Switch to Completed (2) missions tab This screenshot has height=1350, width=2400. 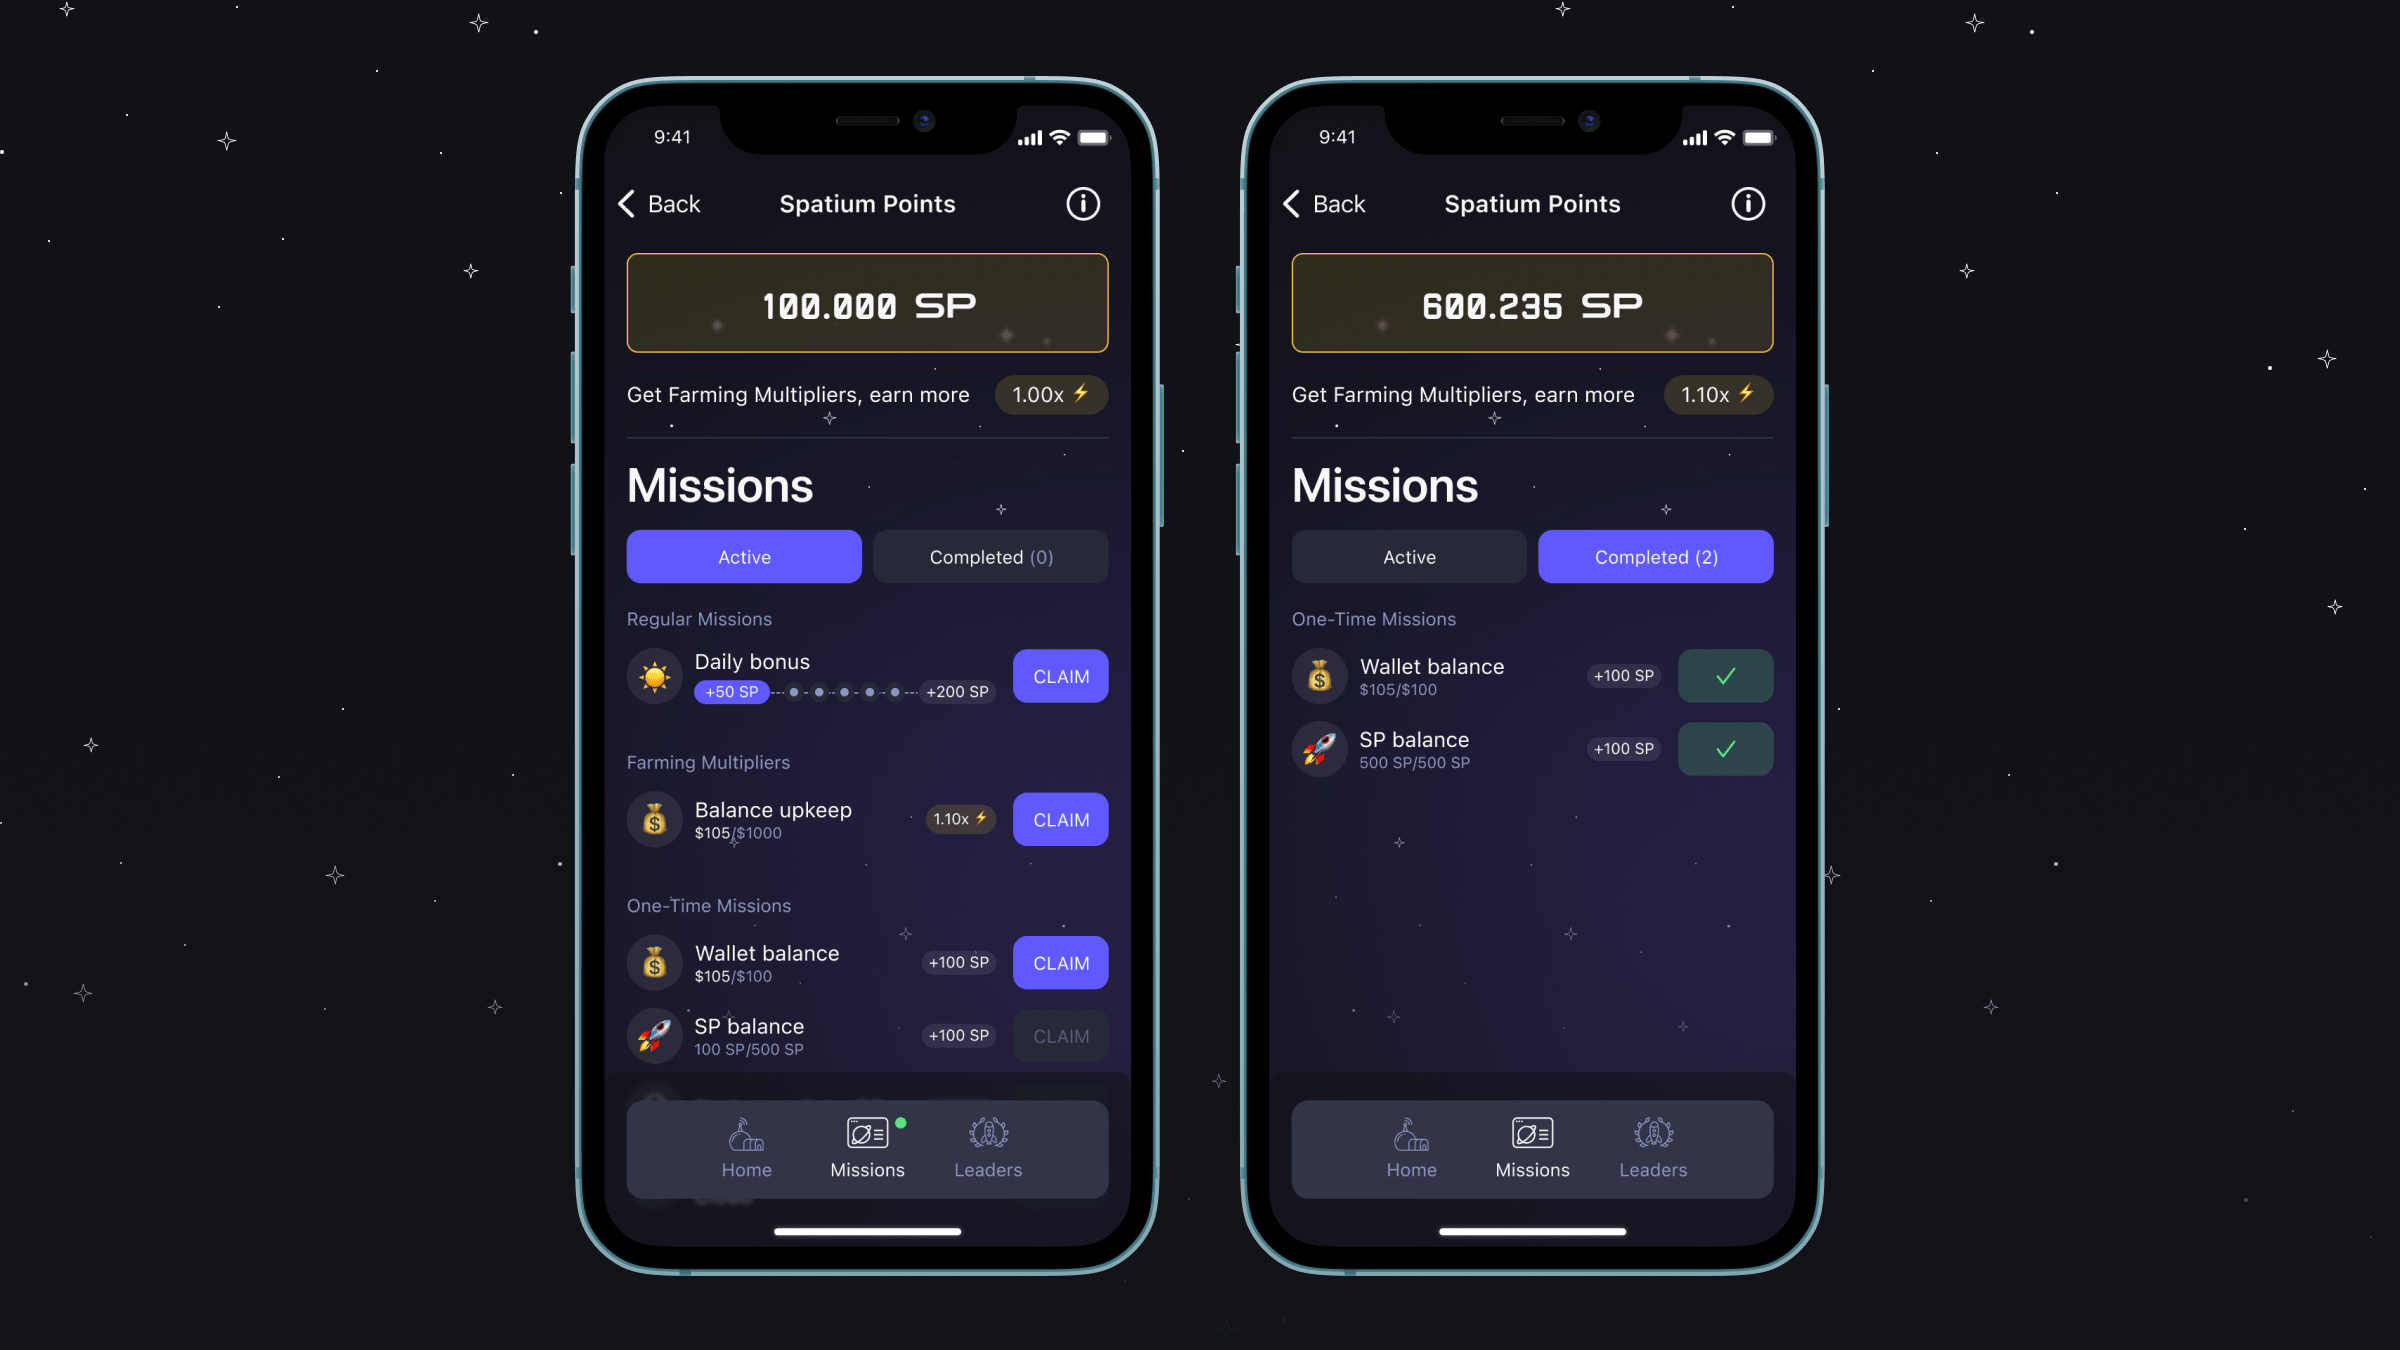1655,557
